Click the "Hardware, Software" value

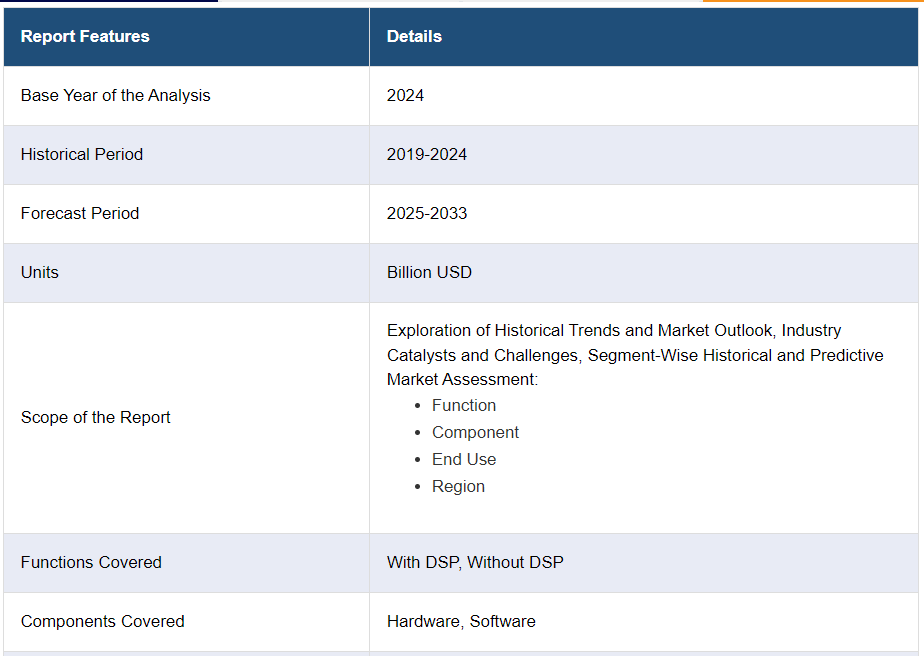coord(461,621)
